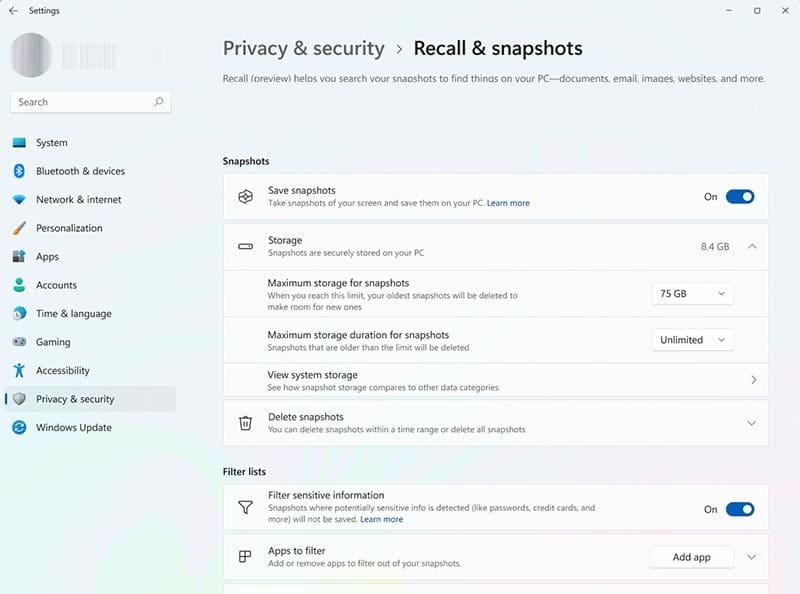Screen dimensions: 800x594
Task: Click Maximum storage duration for snapshots label
Action: 358,335
